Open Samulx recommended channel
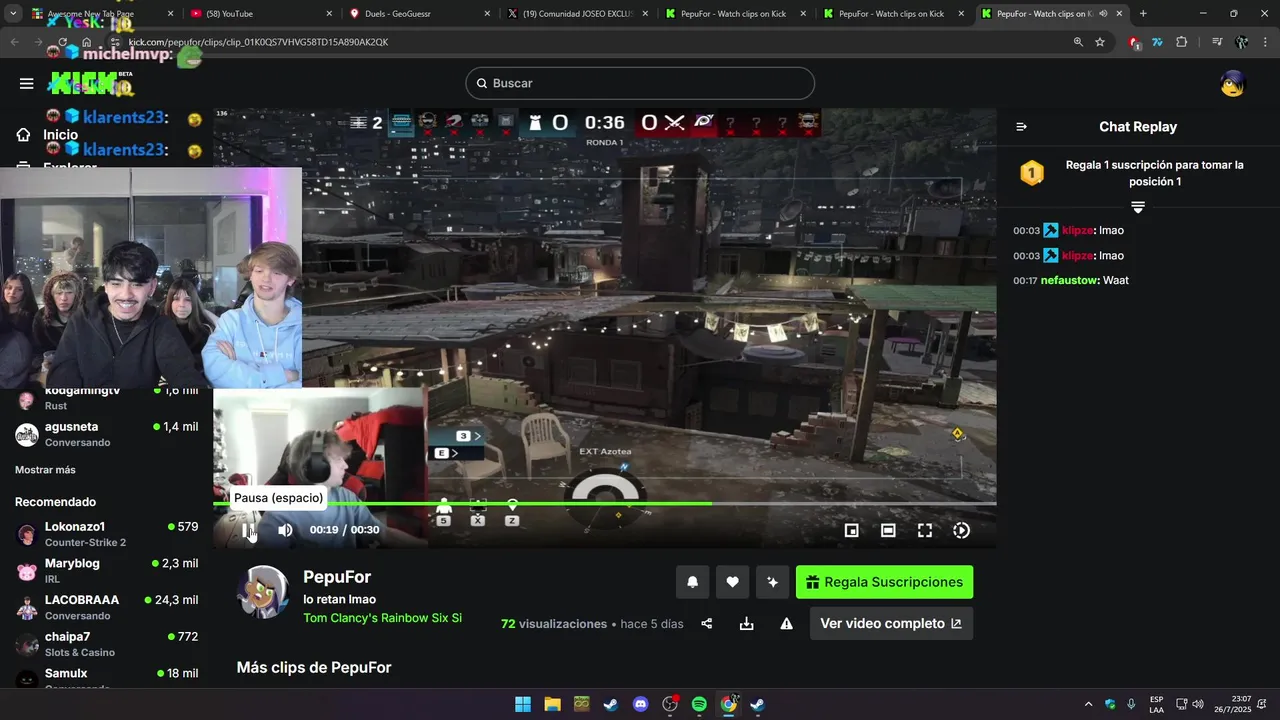Viewport: 1280px width, 720px height. point(106,679)
